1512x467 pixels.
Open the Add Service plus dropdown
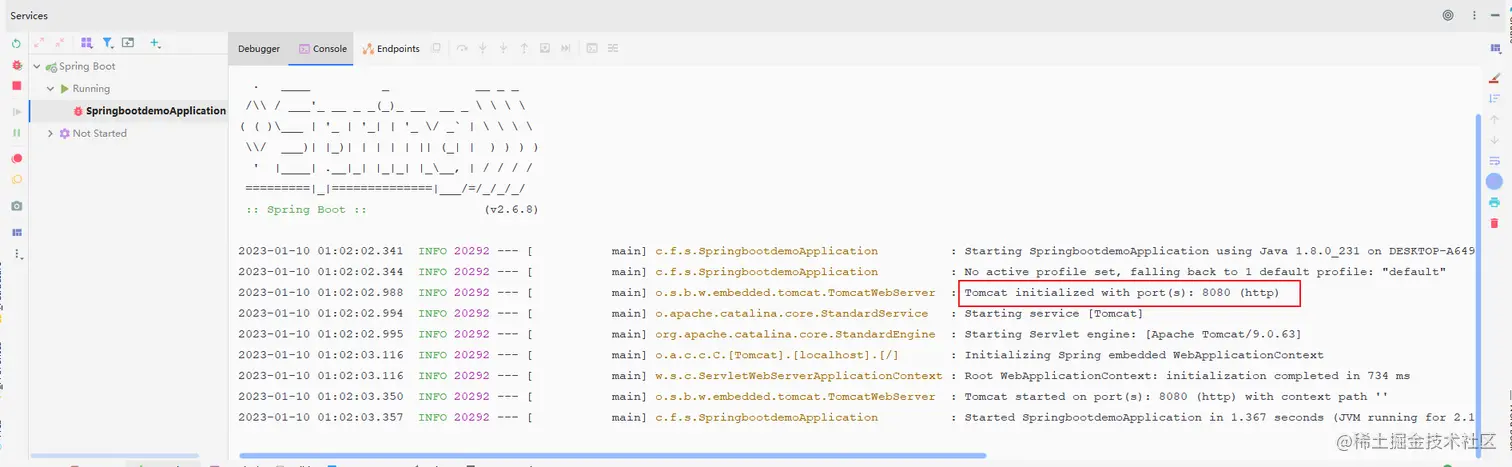click(155, 44)
